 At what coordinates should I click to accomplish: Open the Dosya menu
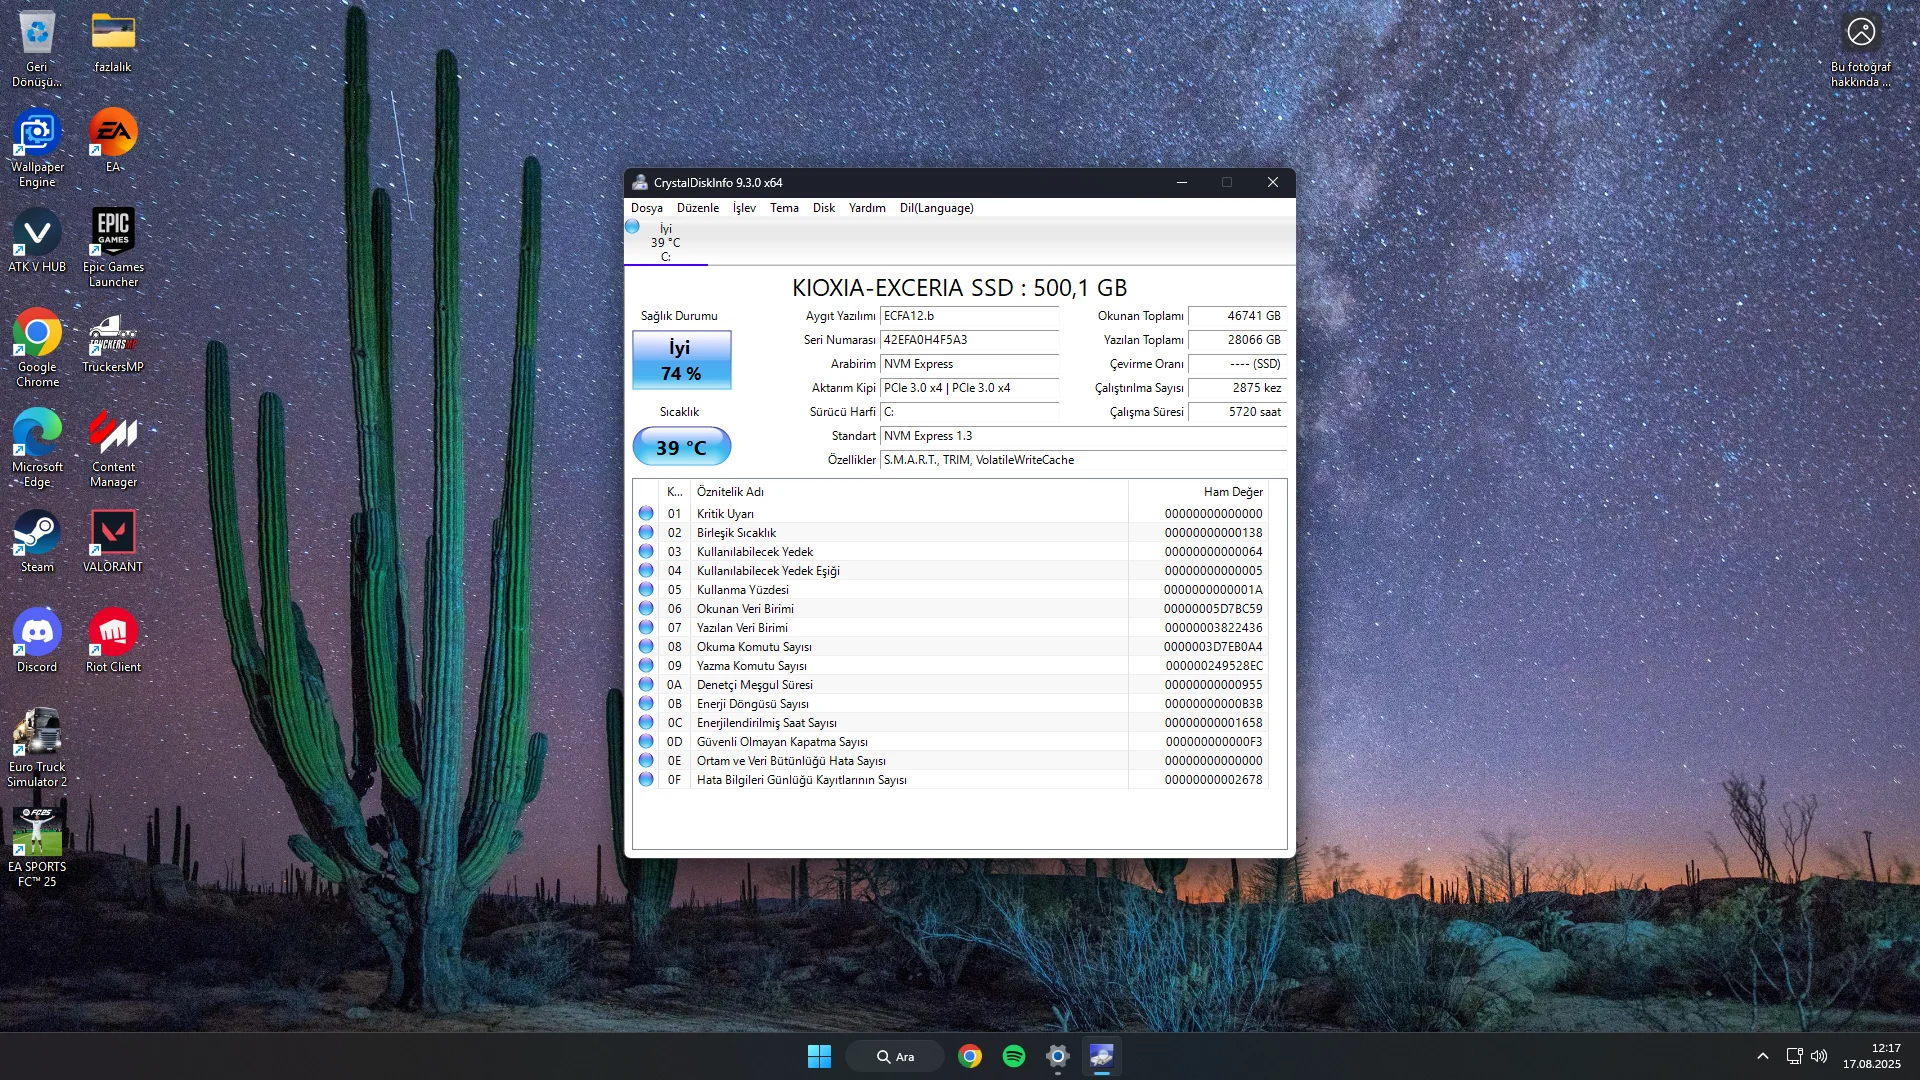point(646,208)
